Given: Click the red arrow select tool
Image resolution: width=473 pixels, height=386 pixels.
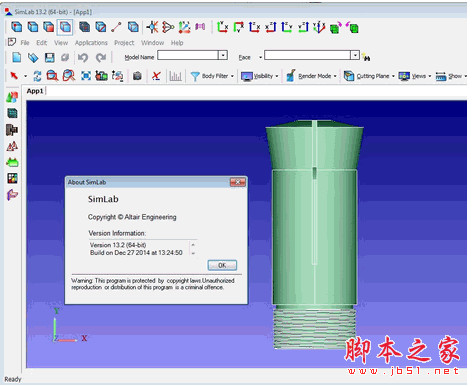Looking at the screenshot, I should pos(14,76).
